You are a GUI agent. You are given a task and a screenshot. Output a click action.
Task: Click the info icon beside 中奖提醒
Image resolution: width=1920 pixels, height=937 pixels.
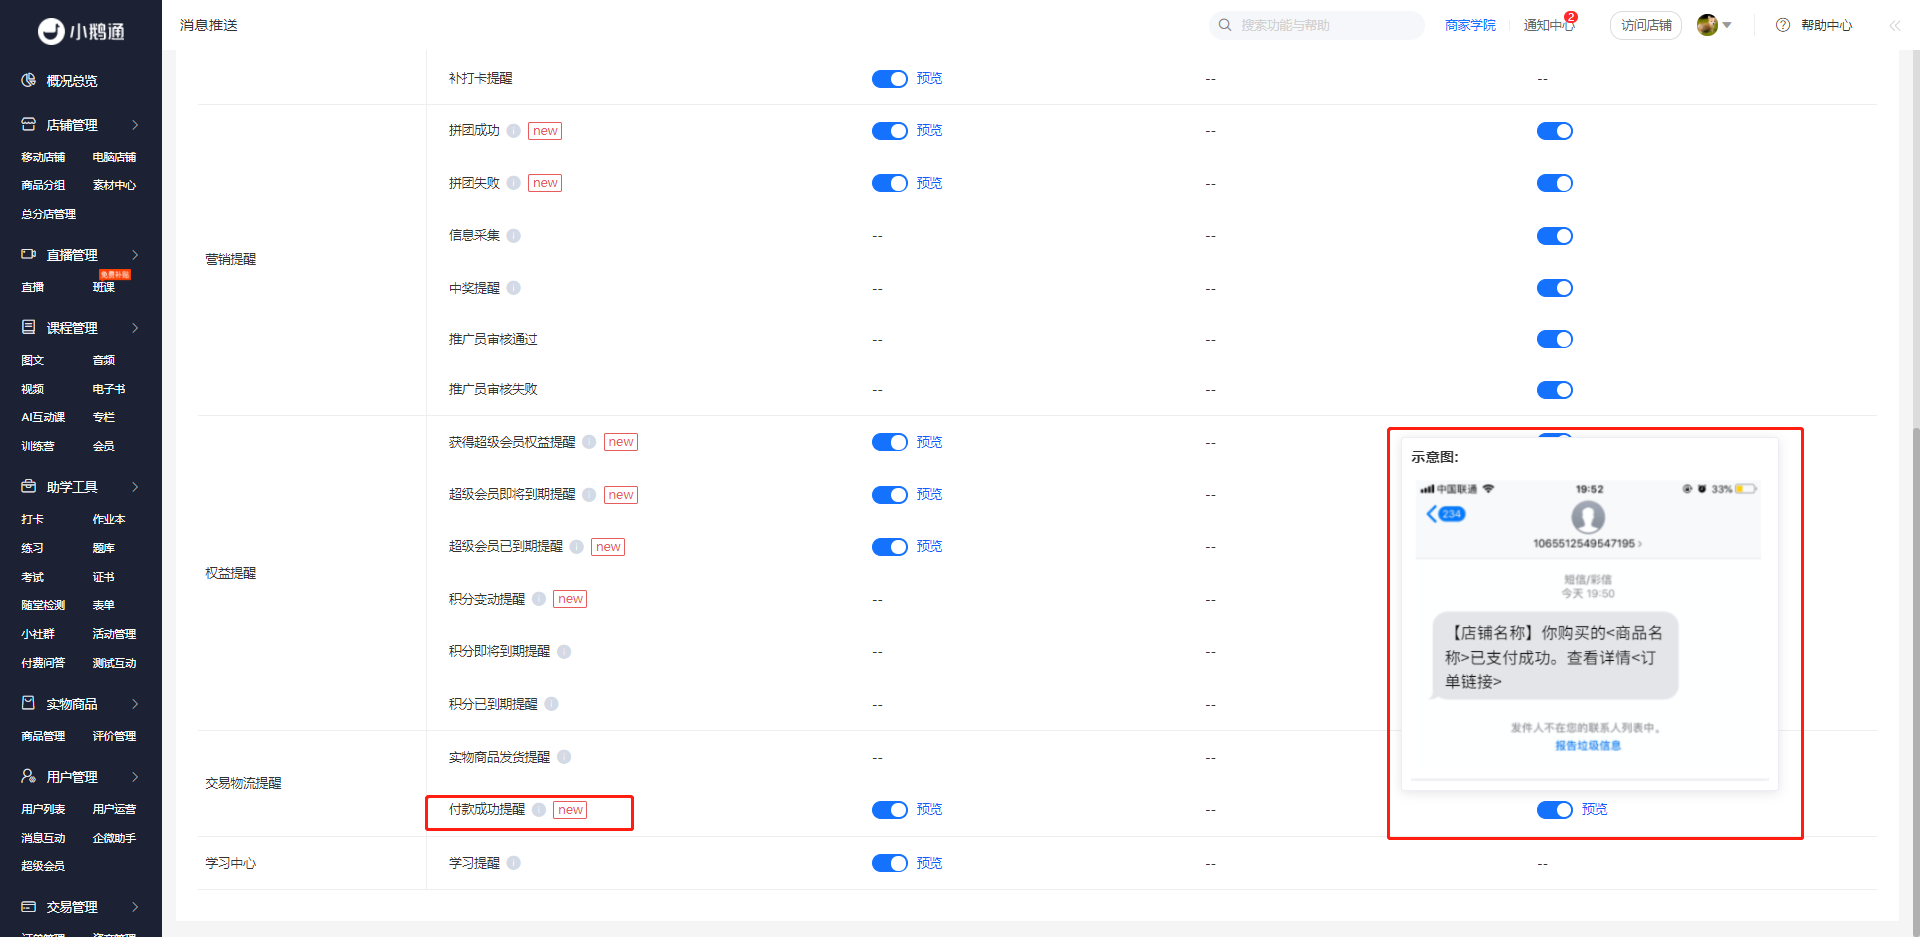513,288
